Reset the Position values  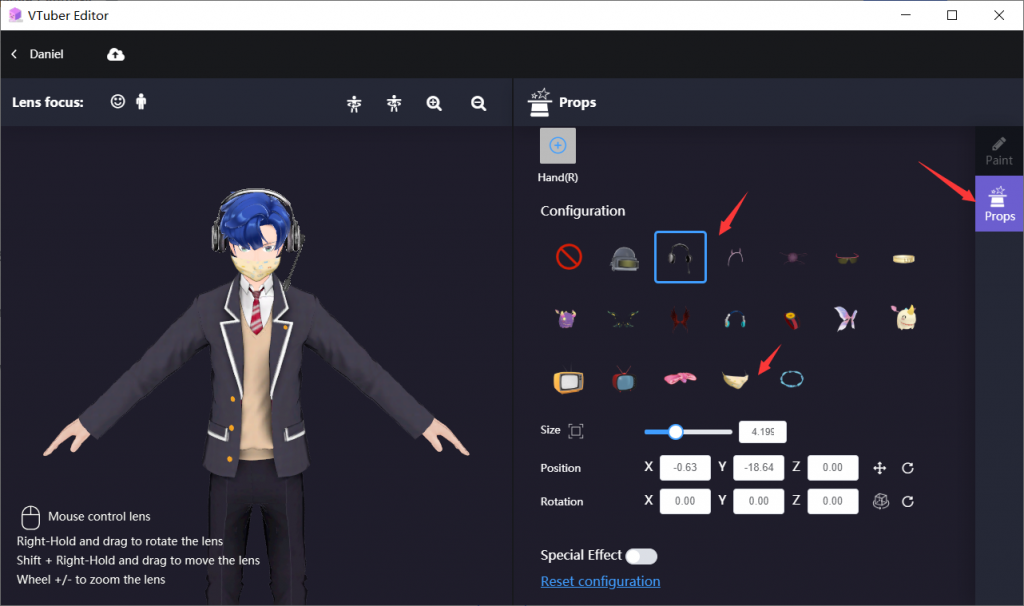pos(908,468)
